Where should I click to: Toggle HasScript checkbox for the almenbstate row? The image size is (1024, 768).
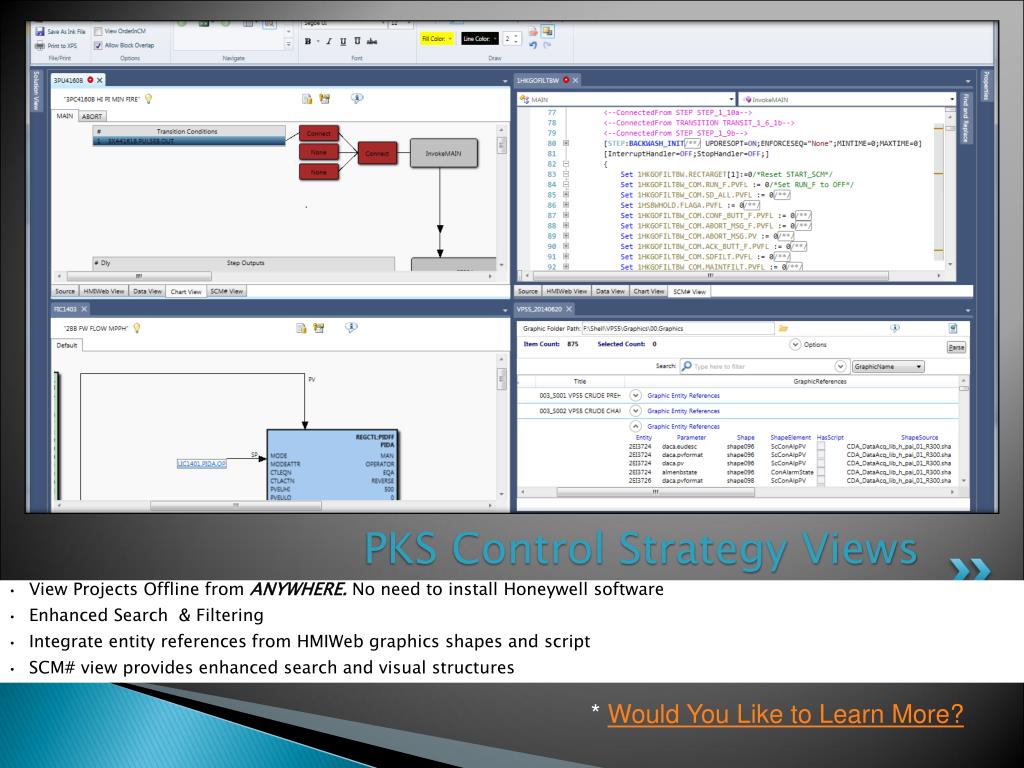click(x=821, y=472)
